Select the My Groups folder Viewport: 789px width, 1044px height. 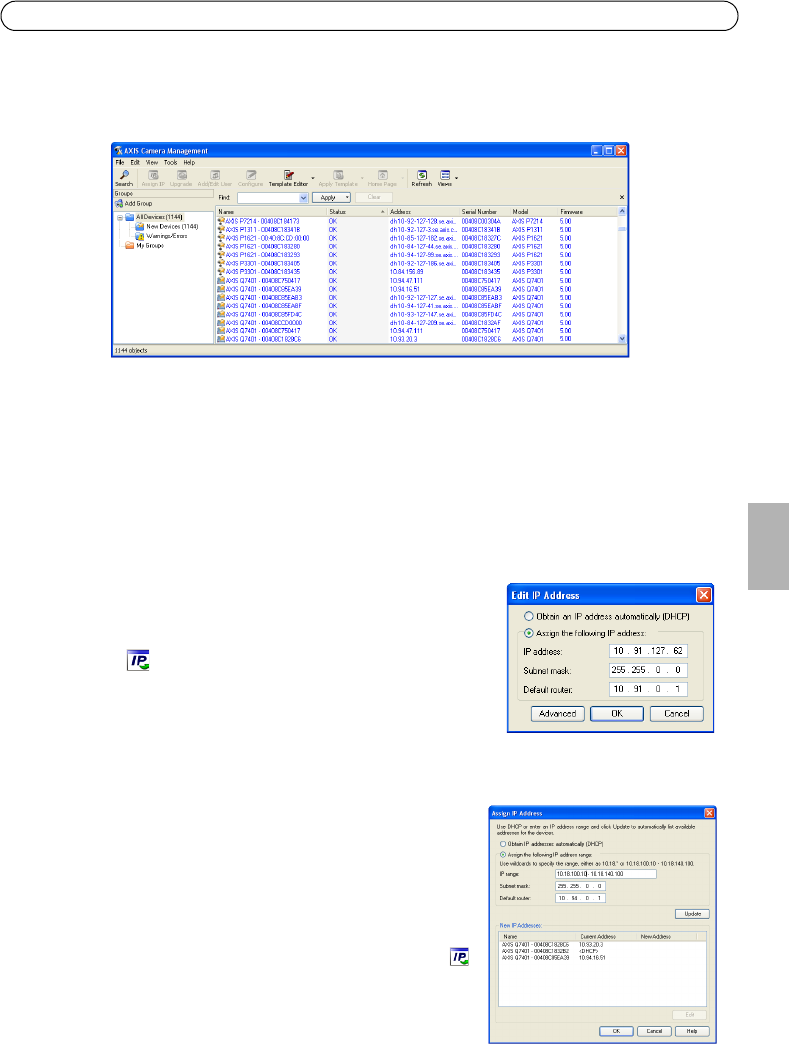pos(144,245)
